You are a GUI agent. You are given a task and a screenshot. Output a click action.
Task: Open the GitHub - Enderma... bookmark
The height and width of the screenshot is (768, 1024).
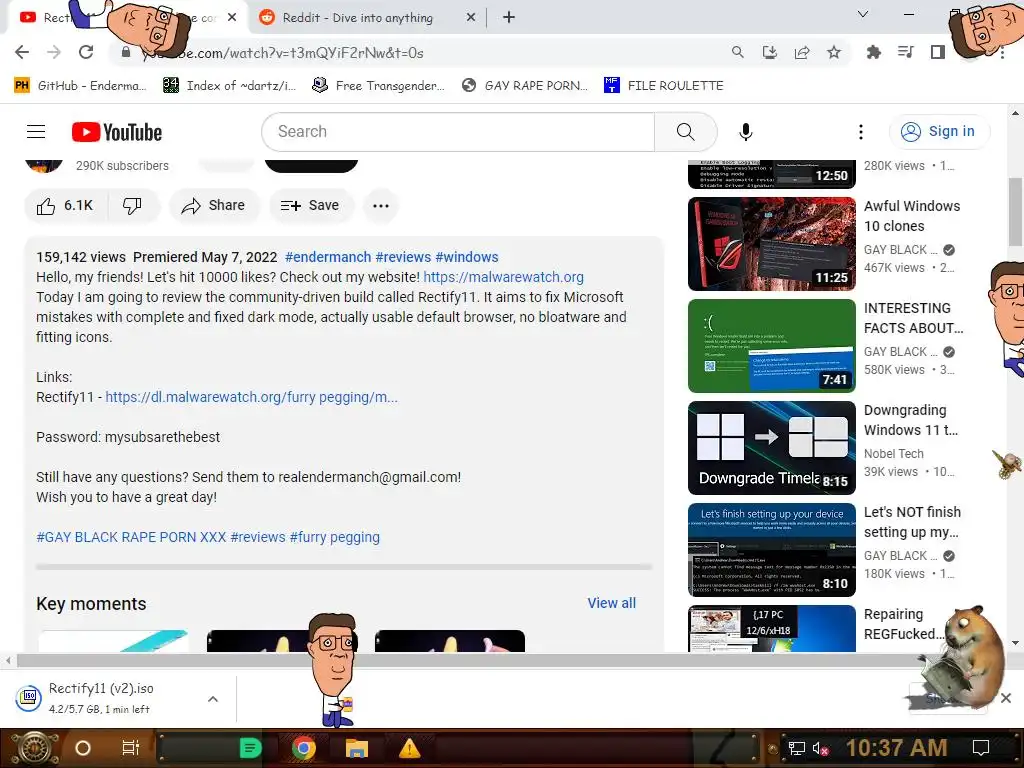click(80, 85)
